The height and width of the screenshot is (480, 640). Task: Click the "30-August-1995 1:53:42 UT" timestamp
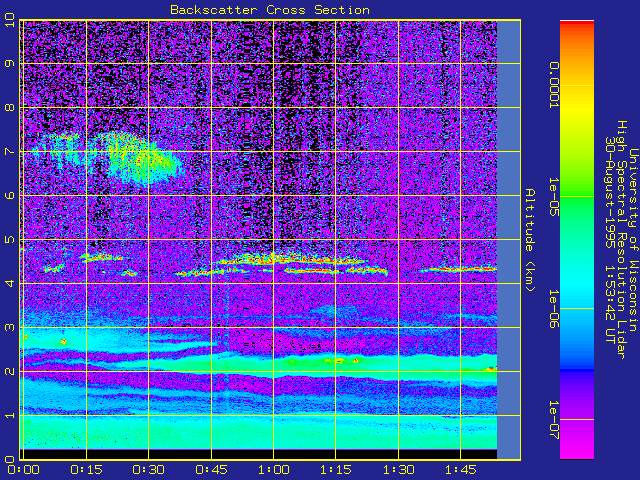(609, 240)
